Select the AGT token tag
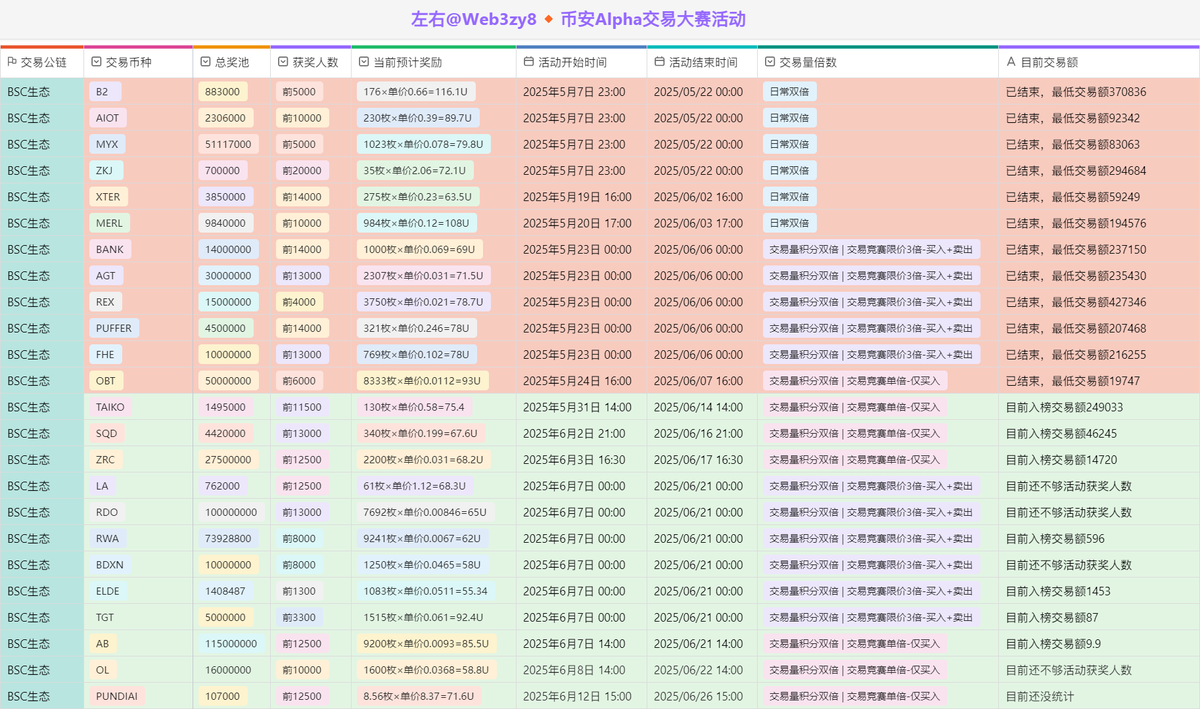 click(107, 276)
